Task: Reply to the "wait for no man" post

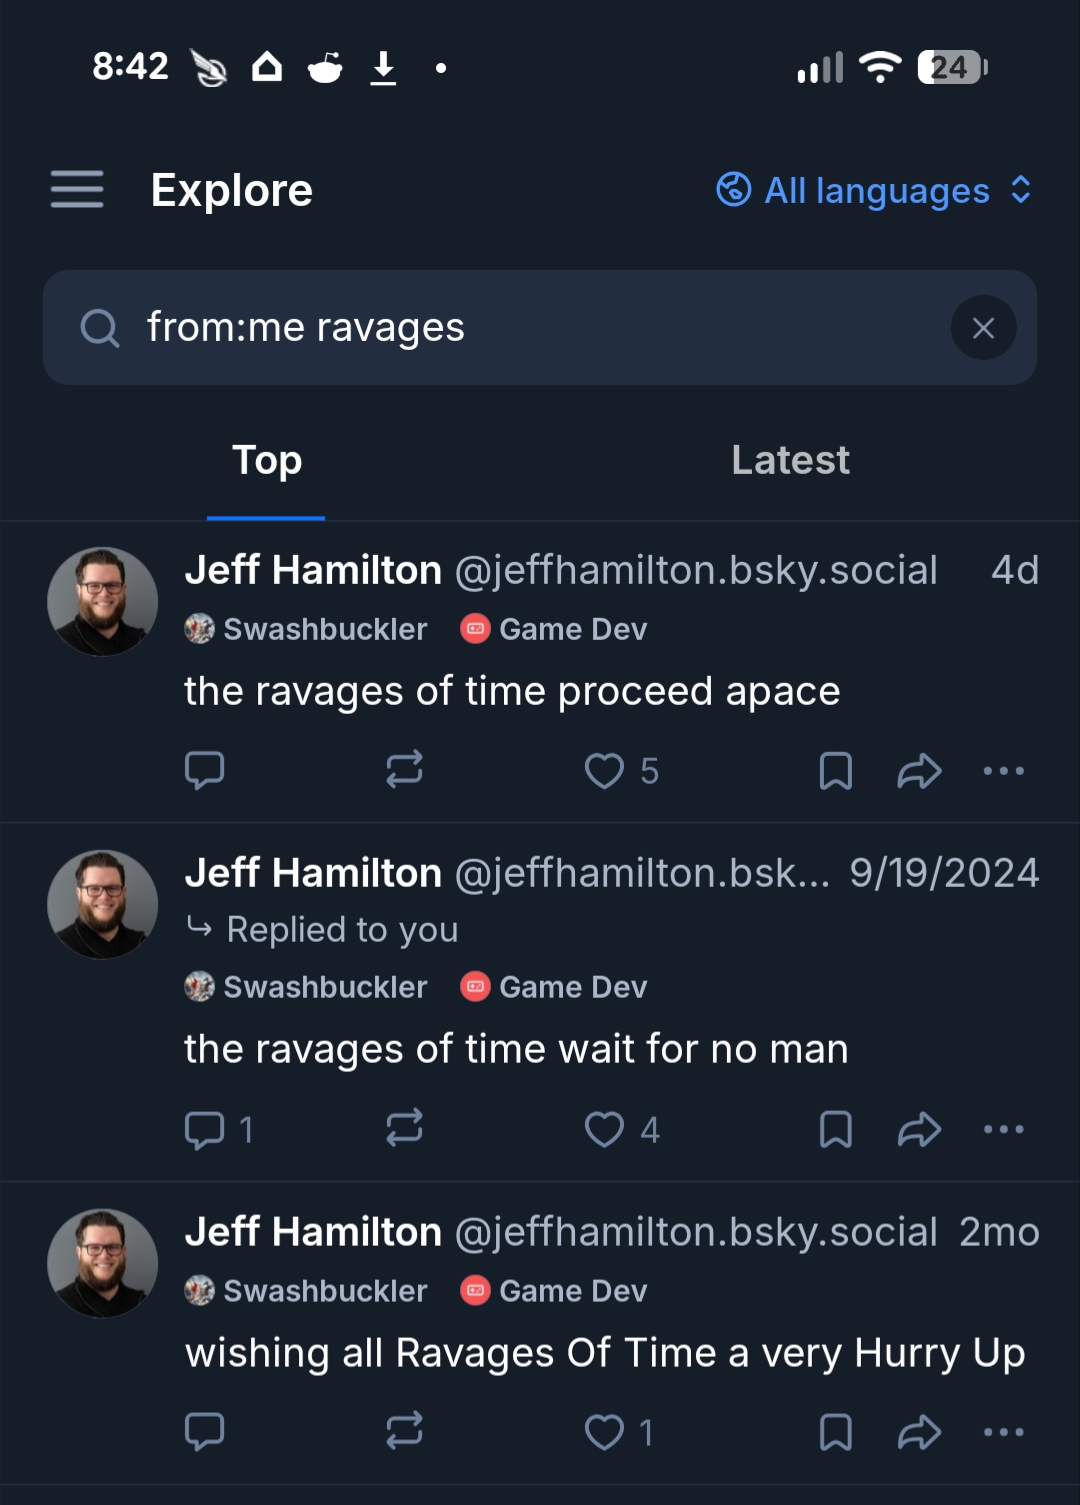Action: (x=205, y=1130)
